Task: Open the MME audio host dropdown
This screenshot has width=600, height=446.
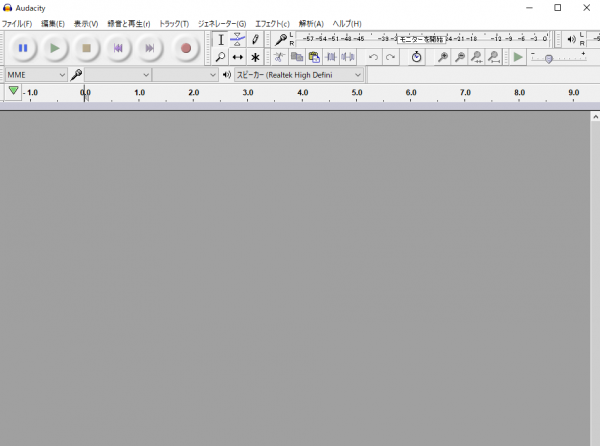Action: pyautogui.click(x=36, y=75)
